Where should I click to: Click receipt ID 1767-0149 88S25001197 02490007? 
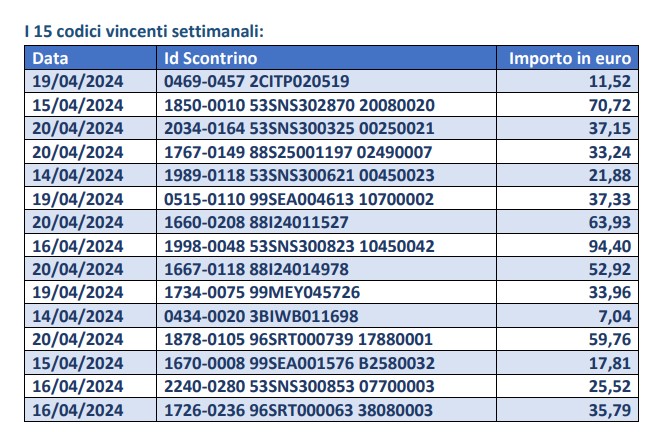click(298, 152)
